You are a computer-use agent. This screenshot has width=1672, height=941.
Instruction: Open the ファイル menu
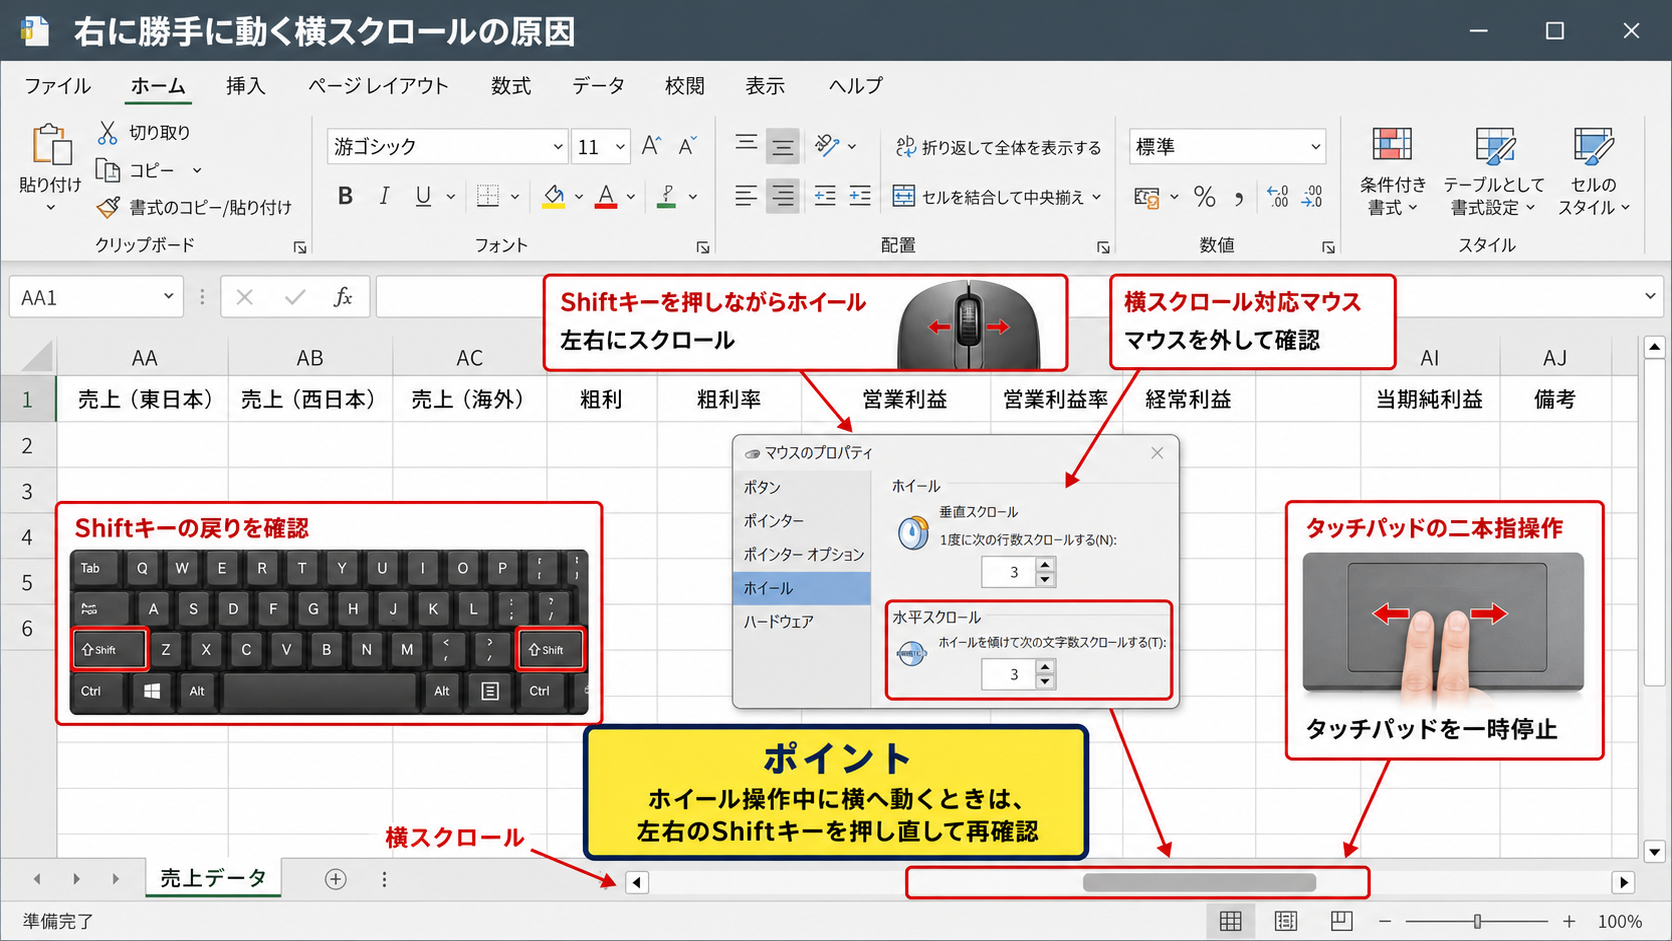[58, 86]
